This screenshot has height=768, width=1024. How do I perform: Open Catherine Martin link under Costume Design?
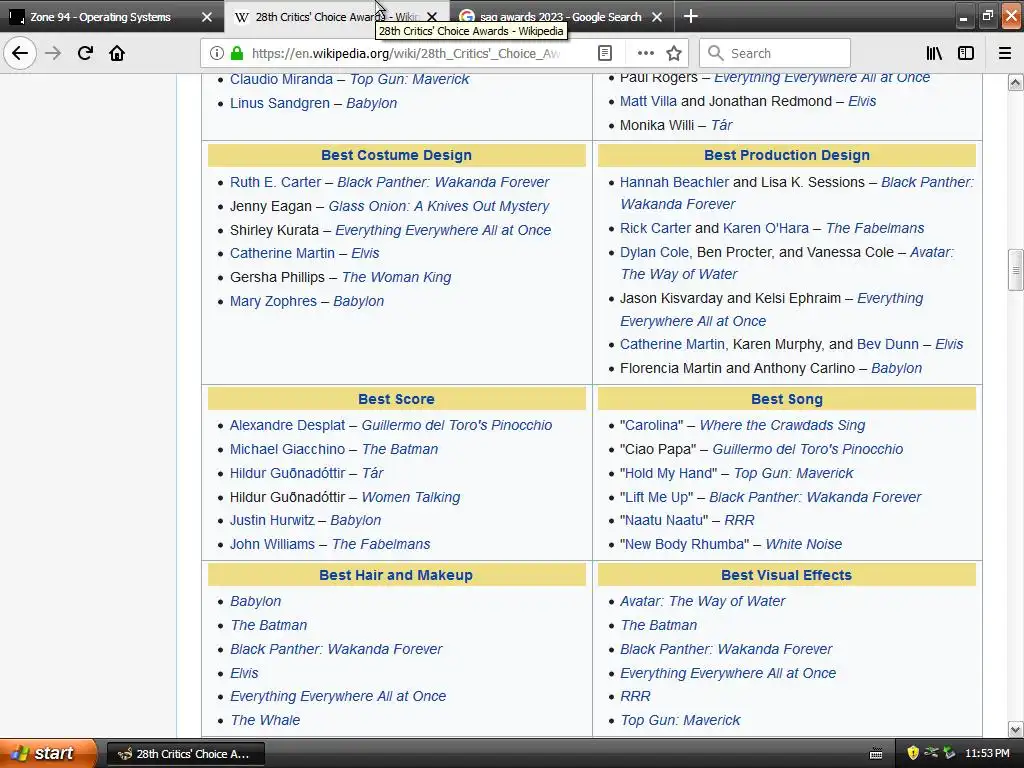[x=282, y=253]
